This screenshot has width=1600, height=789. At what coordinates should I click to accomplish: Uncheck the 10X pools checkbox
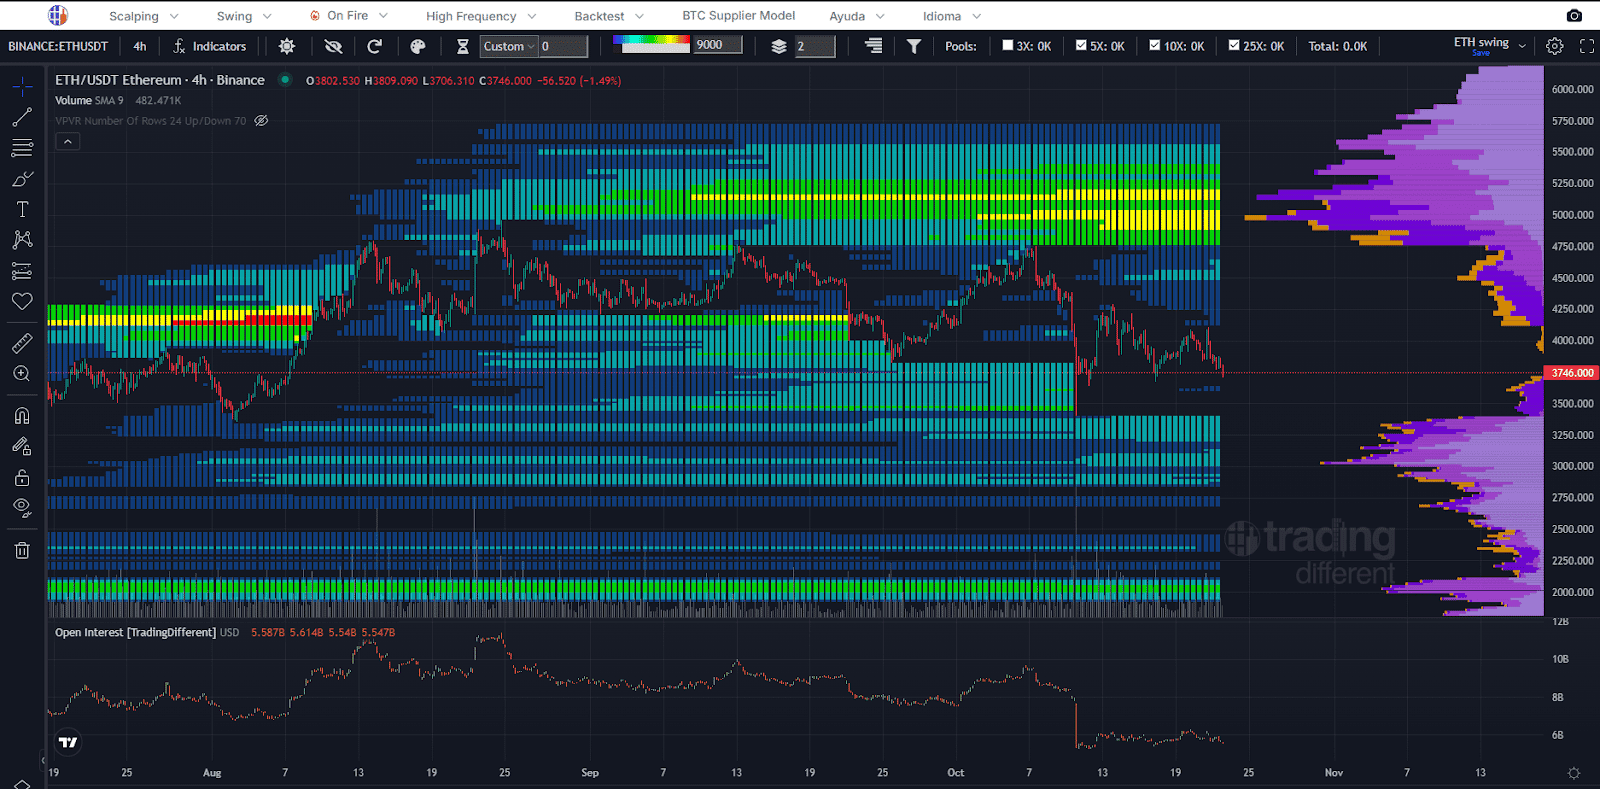click(1155, 45)
